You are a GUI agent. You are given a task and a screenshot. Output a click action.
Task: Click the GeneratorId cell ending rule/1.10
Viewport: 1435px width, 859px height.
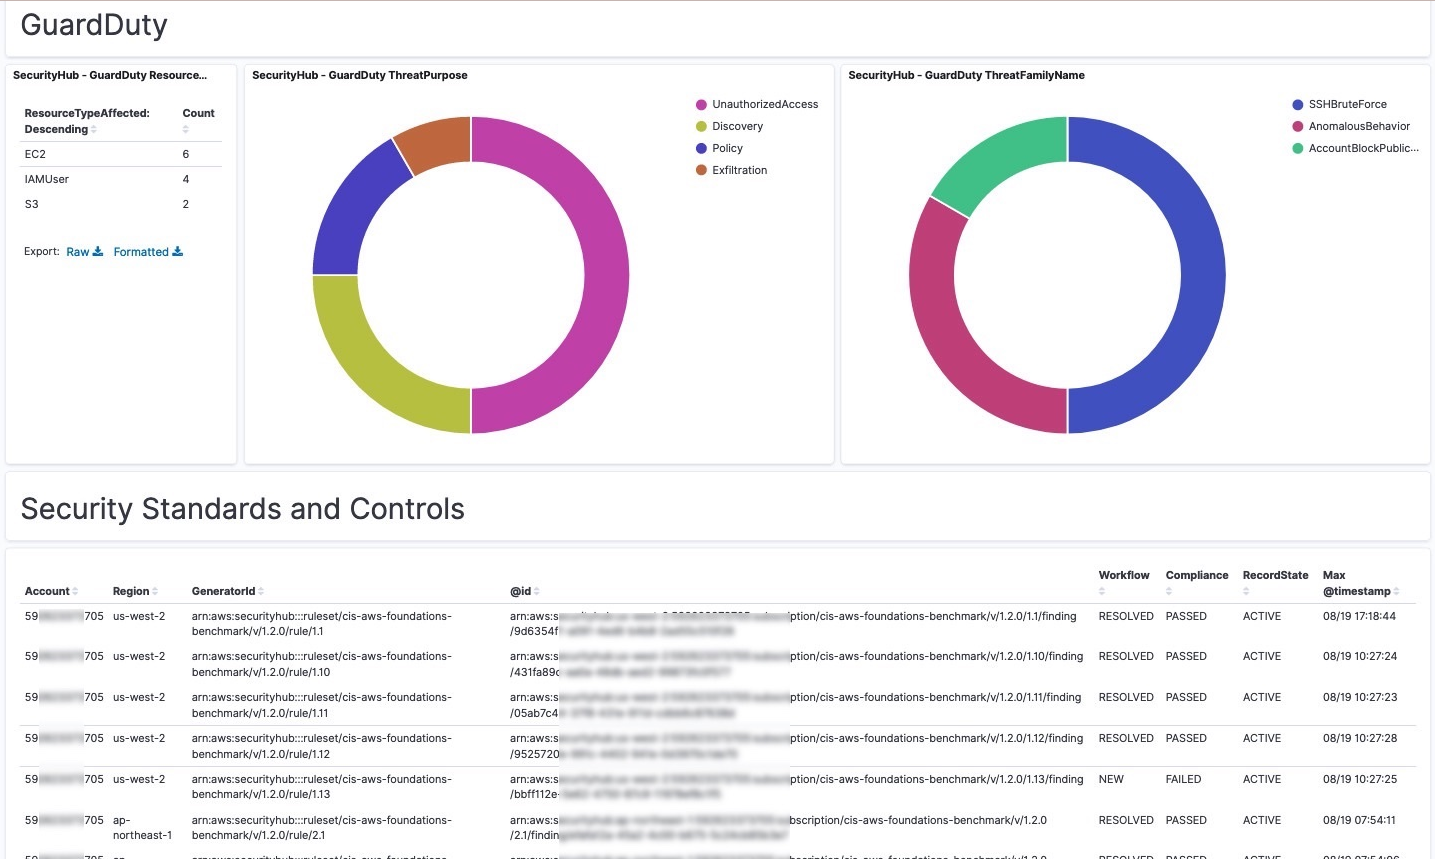tap(321, 664)
